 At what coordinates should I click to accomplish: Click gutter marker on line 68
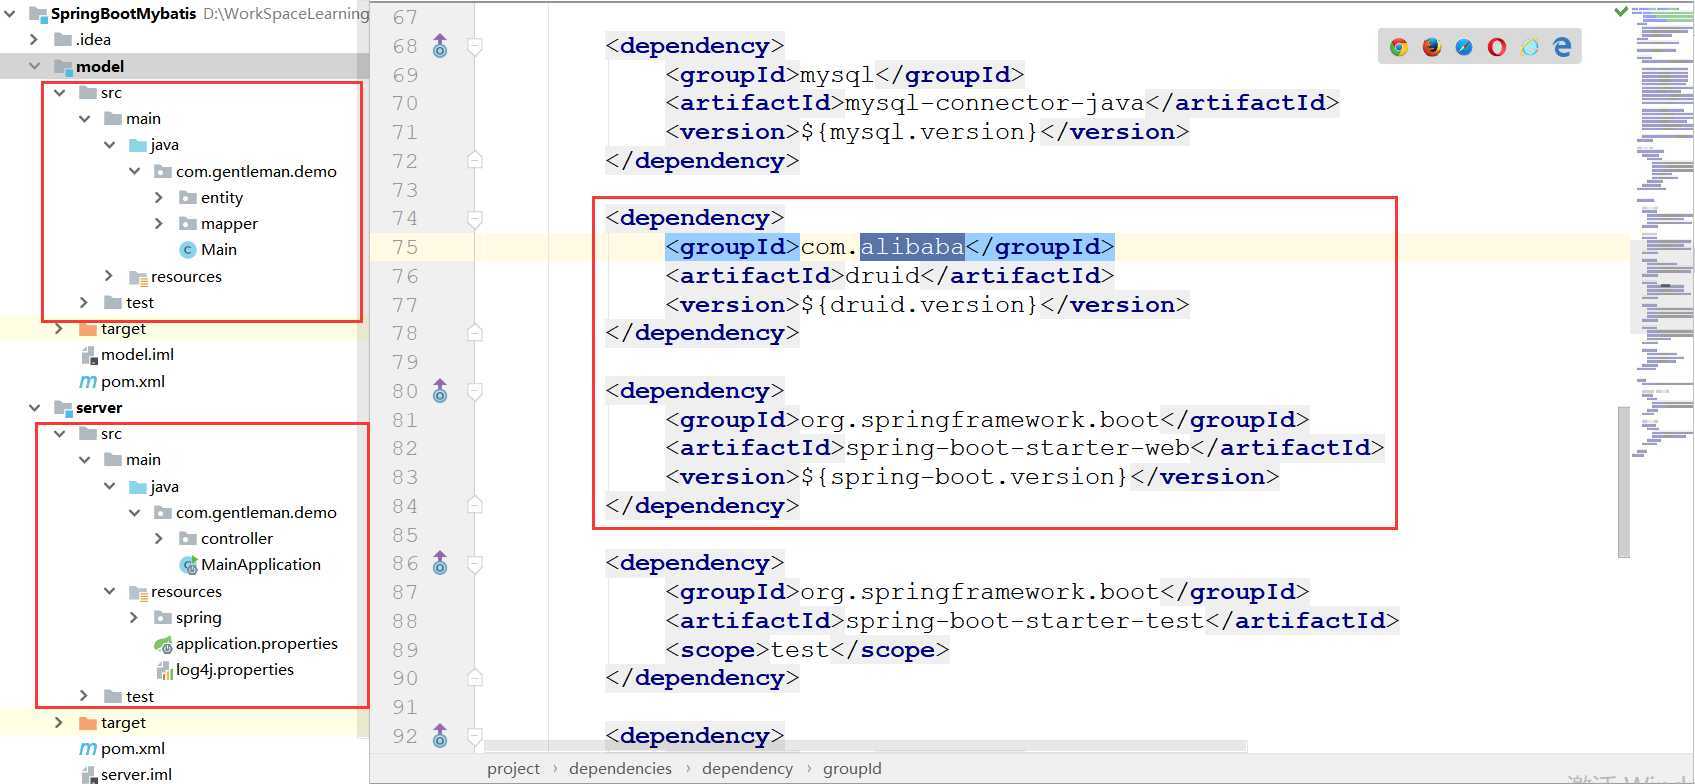coord(440,46)
